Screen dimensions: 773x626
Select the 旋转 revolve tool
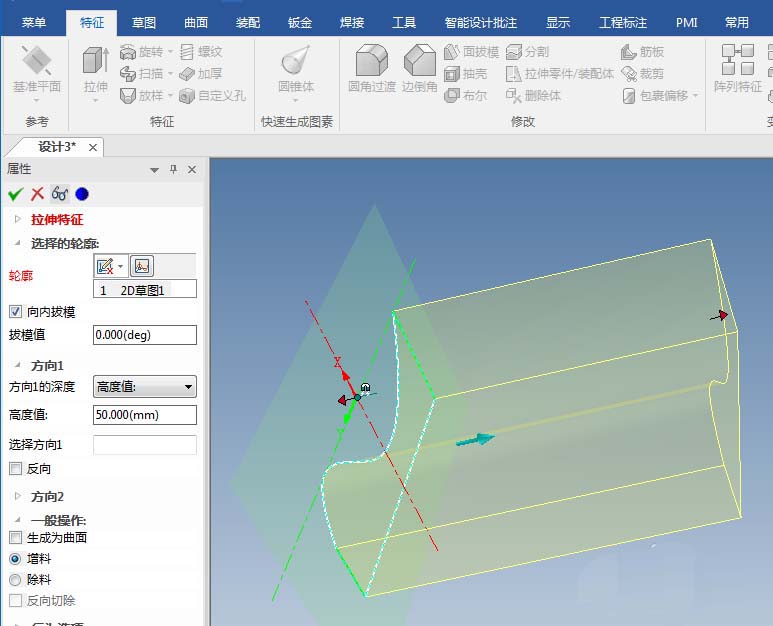141,52
